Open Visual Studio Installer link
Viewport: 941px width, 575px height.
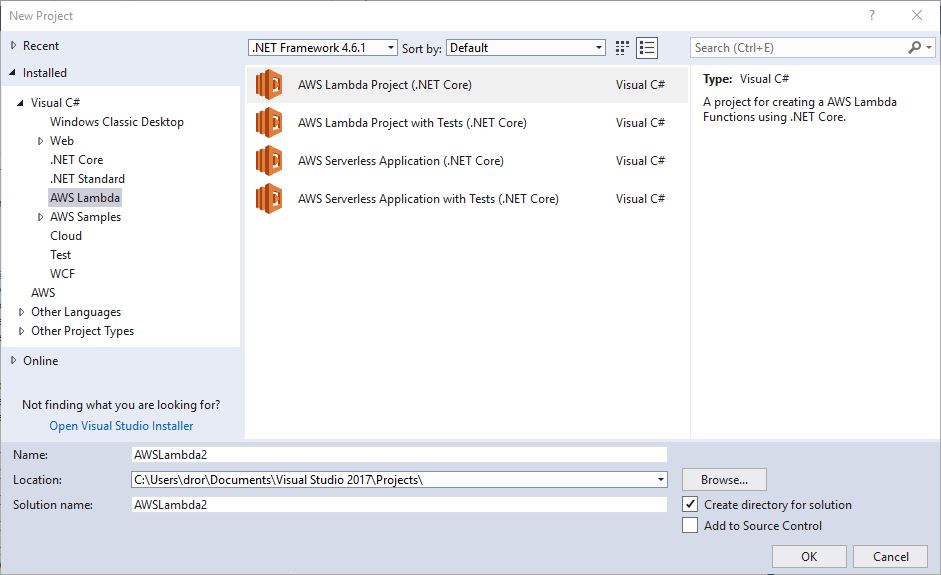pos(121,426)
